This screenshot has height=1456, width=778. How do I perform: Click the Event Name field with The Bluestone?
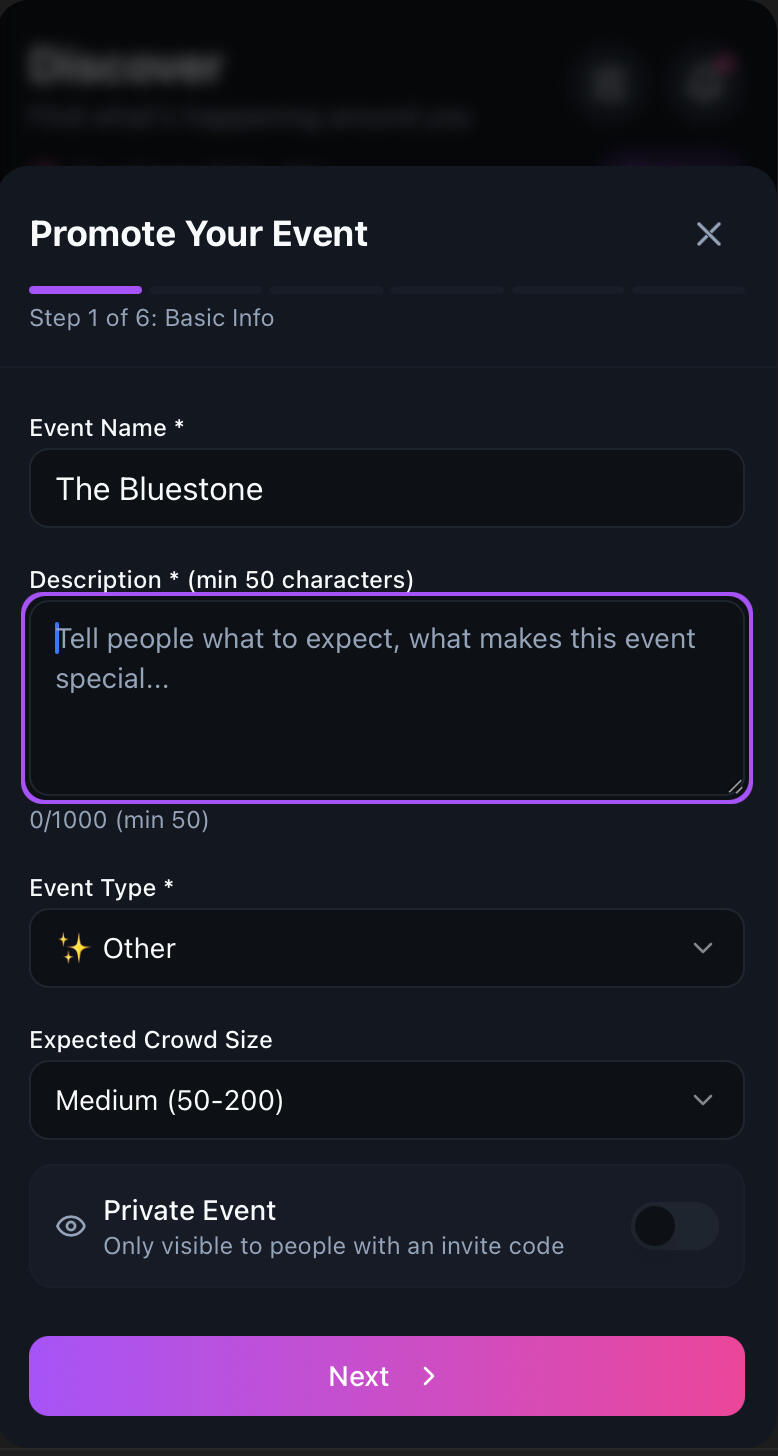pos(387,489)
